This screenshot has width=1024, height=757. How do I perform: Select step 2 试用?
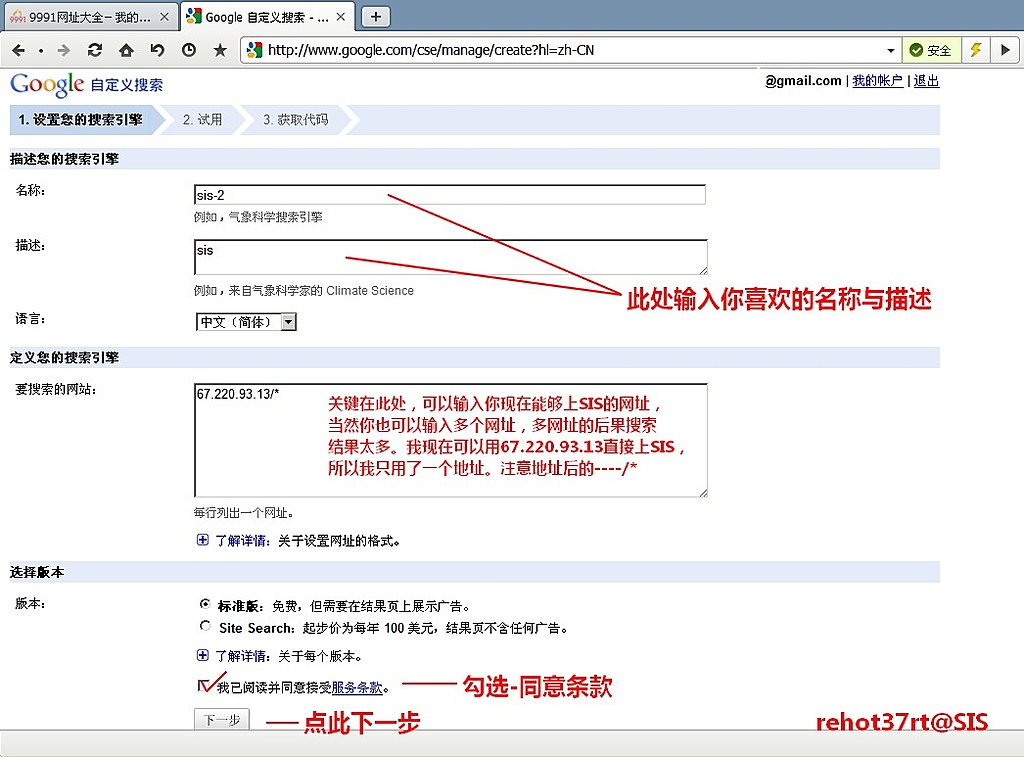tap(202, 120)
